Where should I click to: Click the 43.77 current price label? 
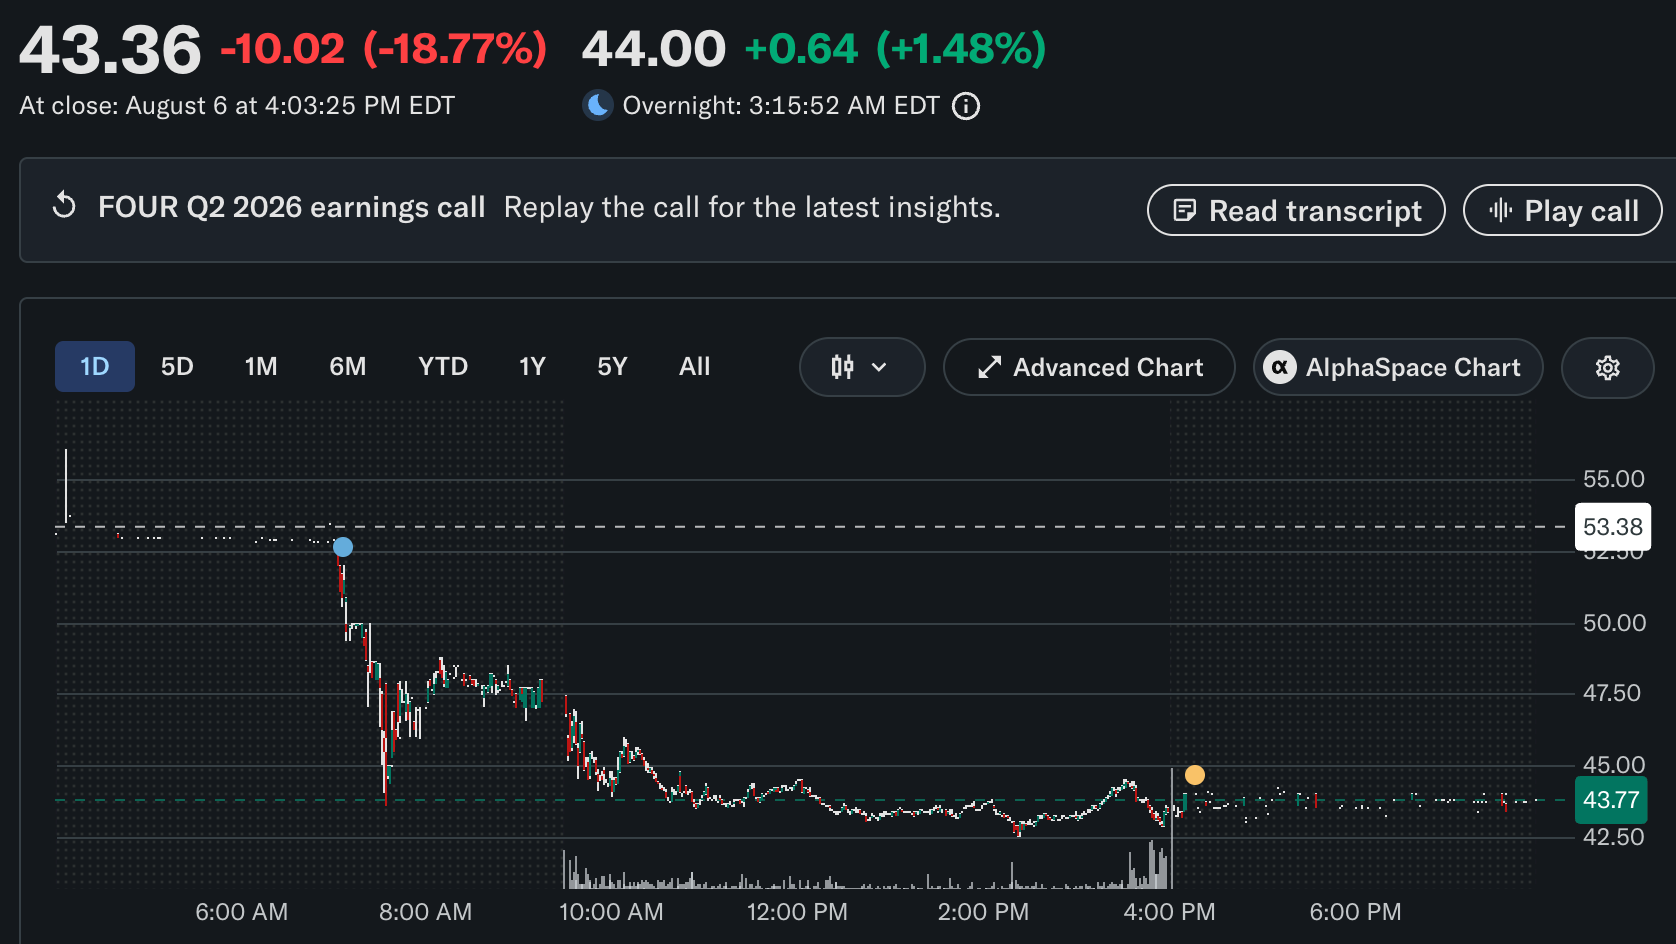click(x=1611, y=800)
